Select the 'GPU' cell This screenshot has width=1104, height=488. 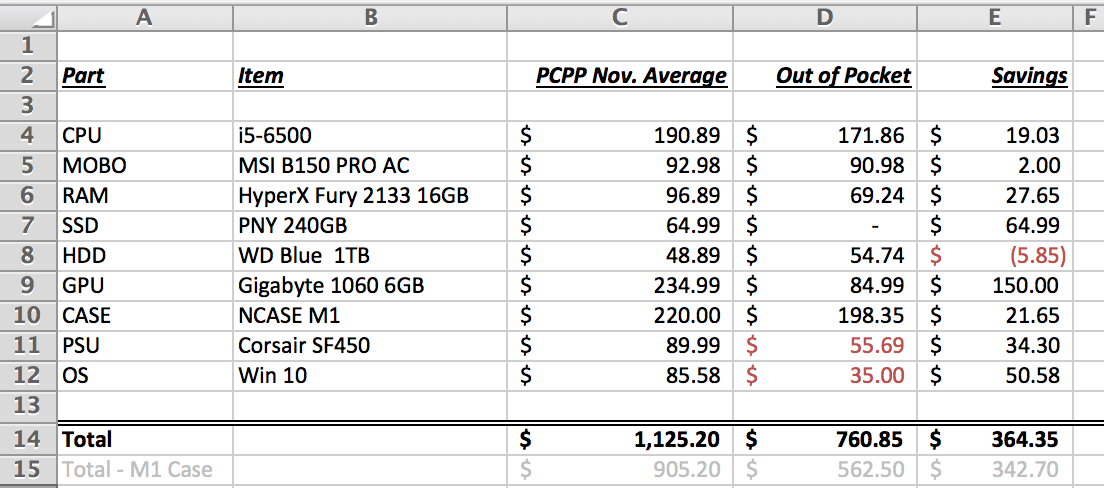(144, 285)
